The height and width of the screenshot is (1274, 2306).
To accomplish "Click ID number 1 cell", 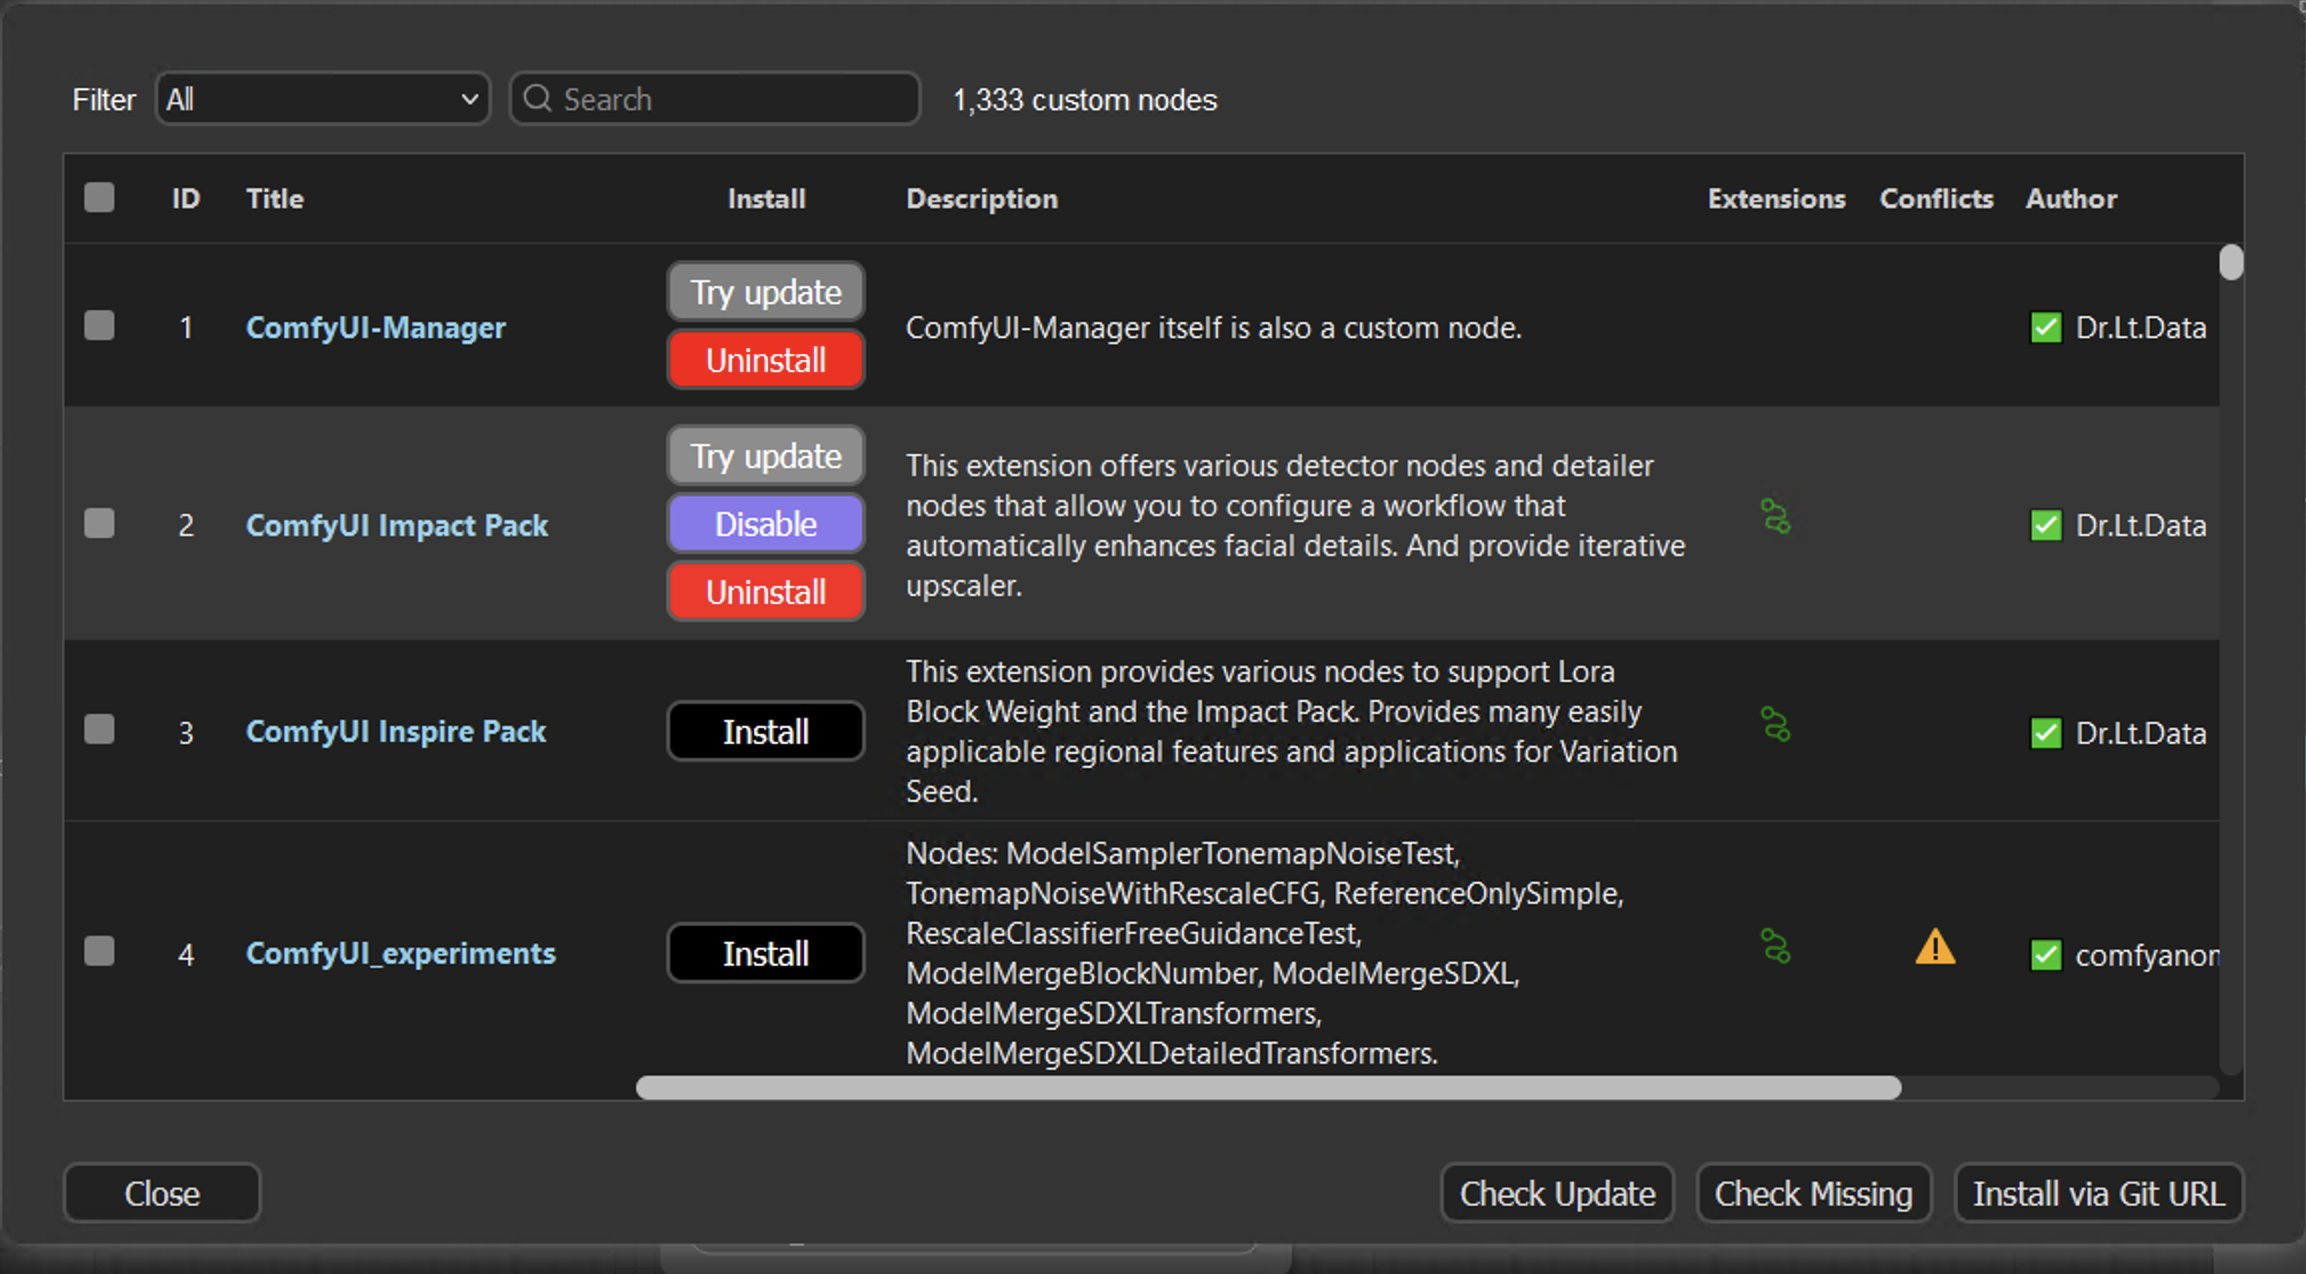I will point(186,328).
